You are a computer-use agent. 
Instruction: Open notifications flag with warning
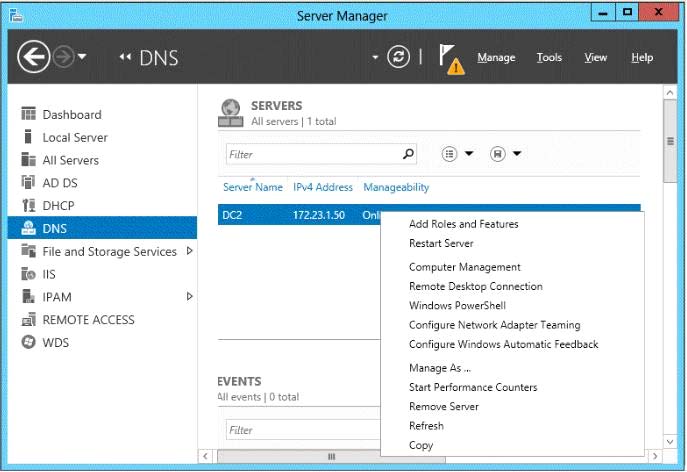pos(449,58)
